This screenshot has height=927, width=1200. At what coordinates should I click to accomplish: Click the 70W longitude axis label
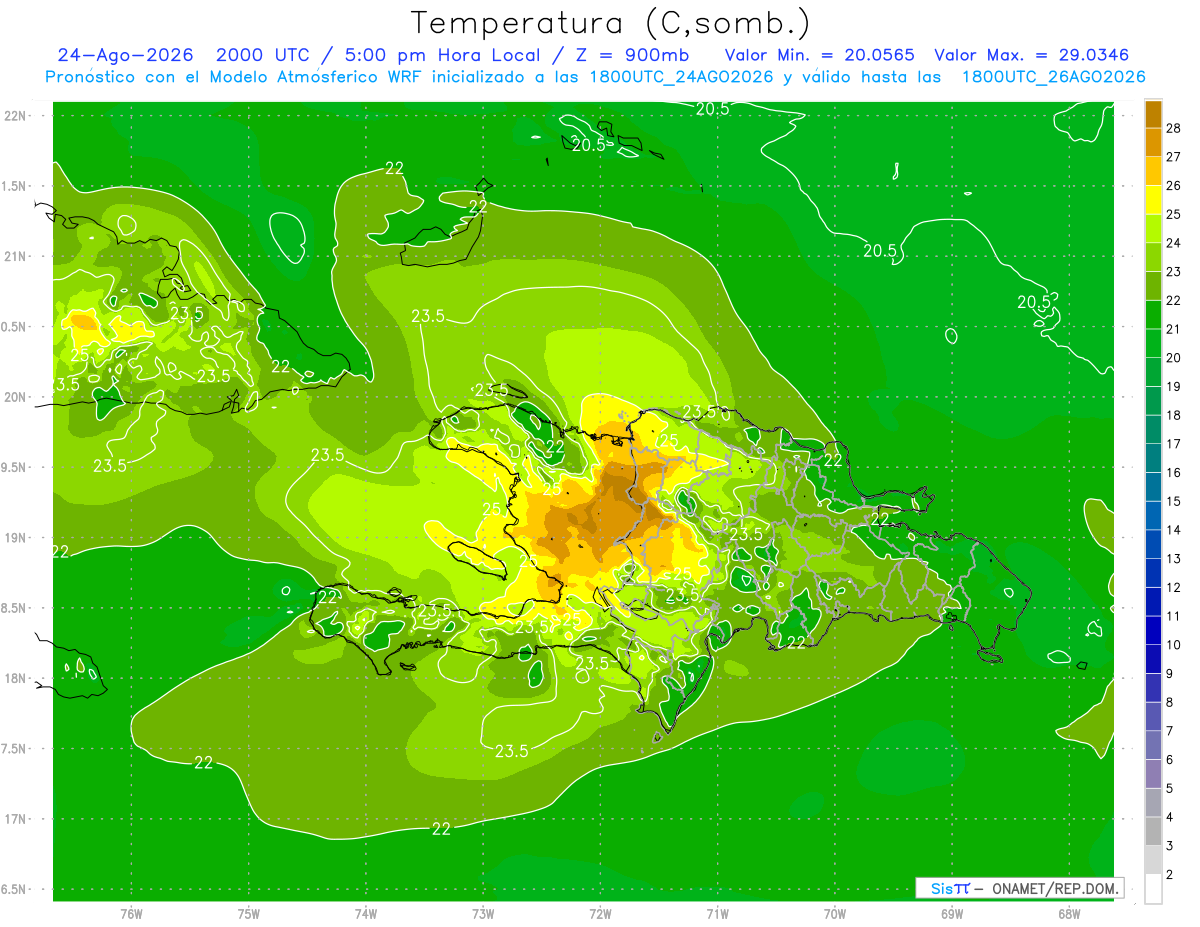(x=835, y=913)
